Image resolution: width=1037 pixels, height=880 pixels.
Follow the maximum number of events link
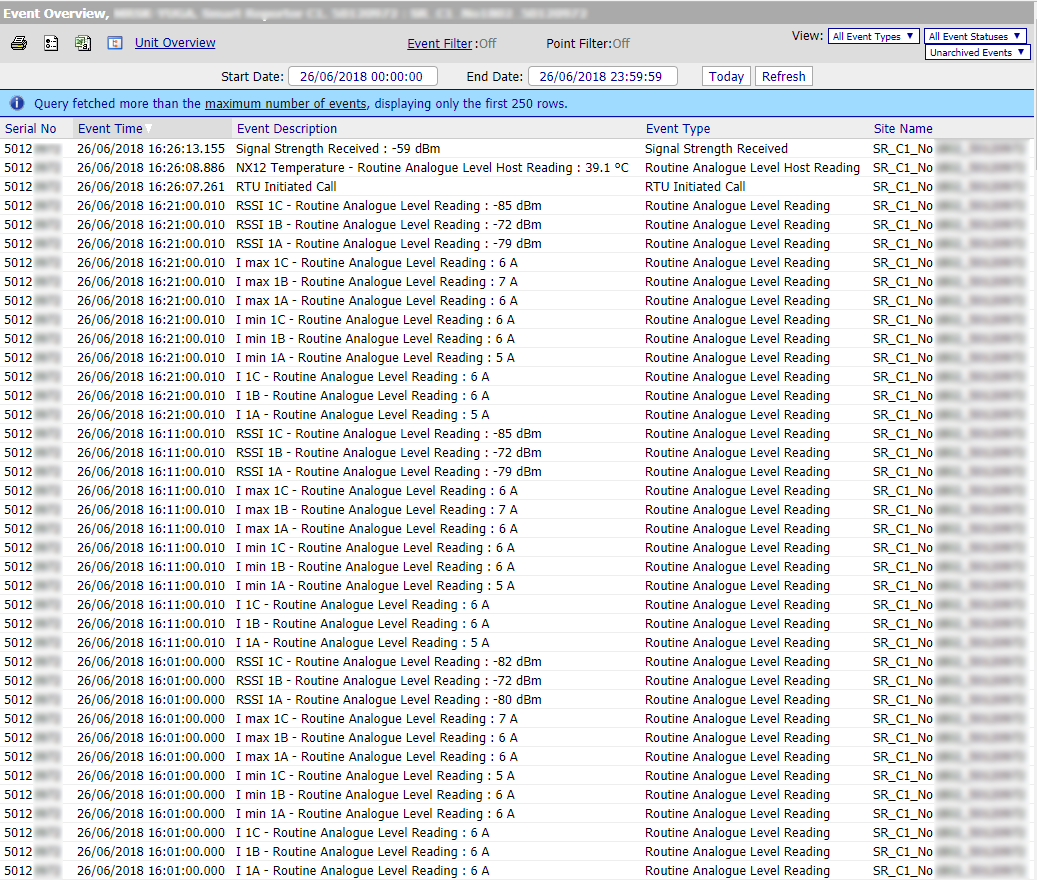(286, 104)
